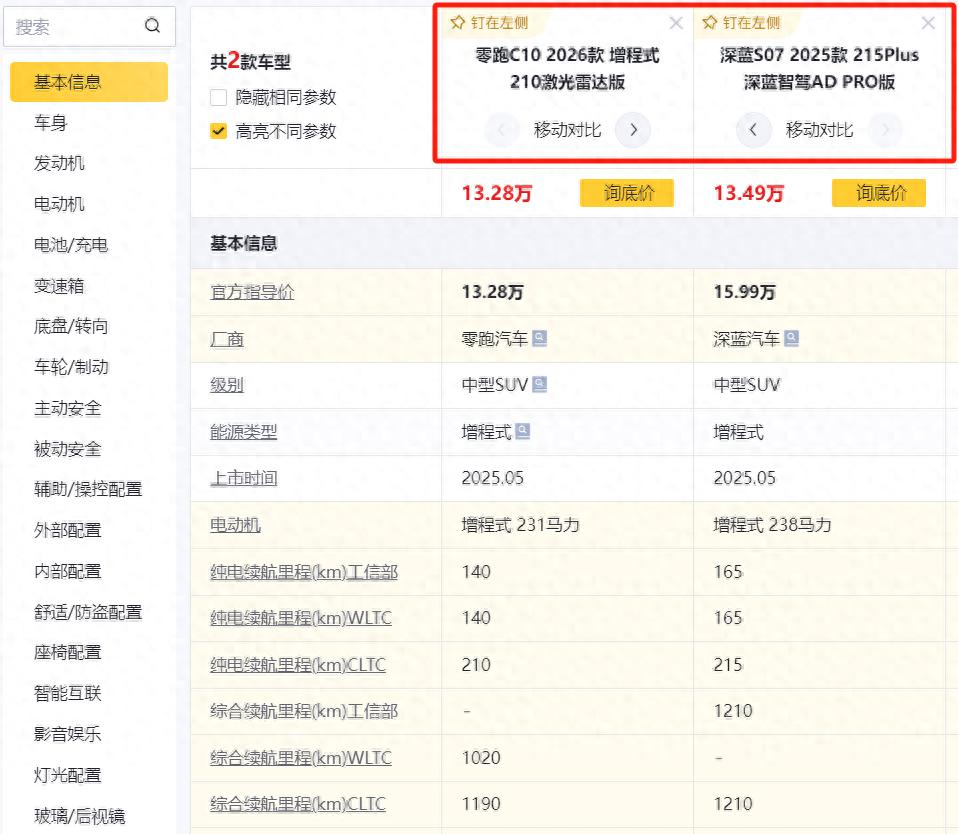958x834 pixels.
Task: Open 综合续航里程(km)WLTC link
Action: pos(301,758)
